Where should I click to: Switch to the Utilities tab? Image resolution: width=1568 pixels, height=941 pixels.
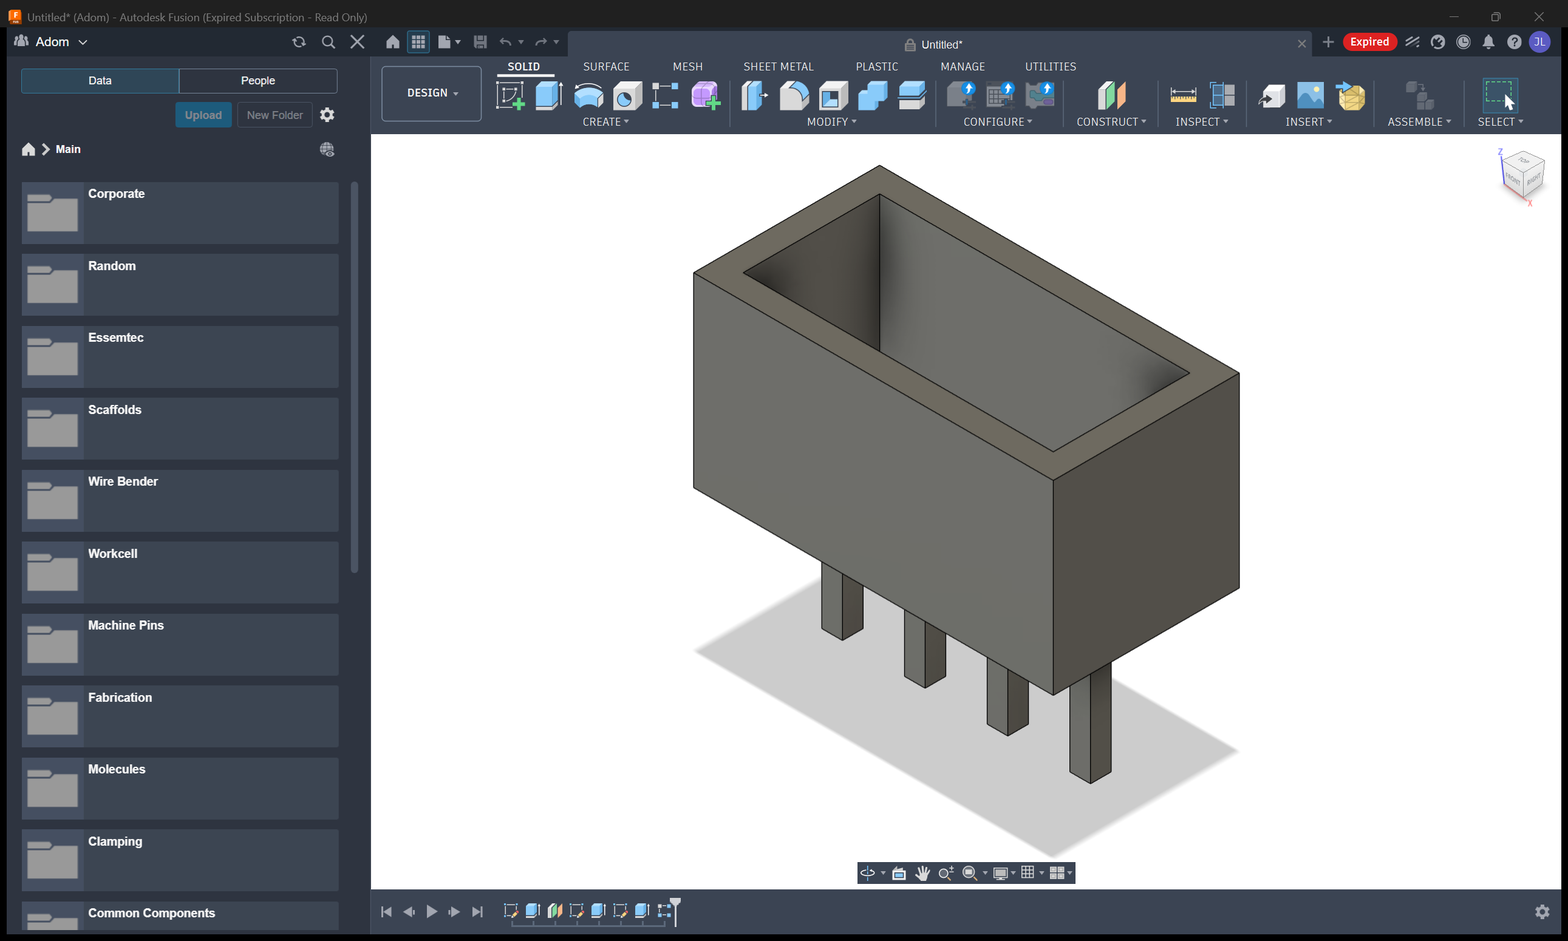click(x=1050, y=67)
